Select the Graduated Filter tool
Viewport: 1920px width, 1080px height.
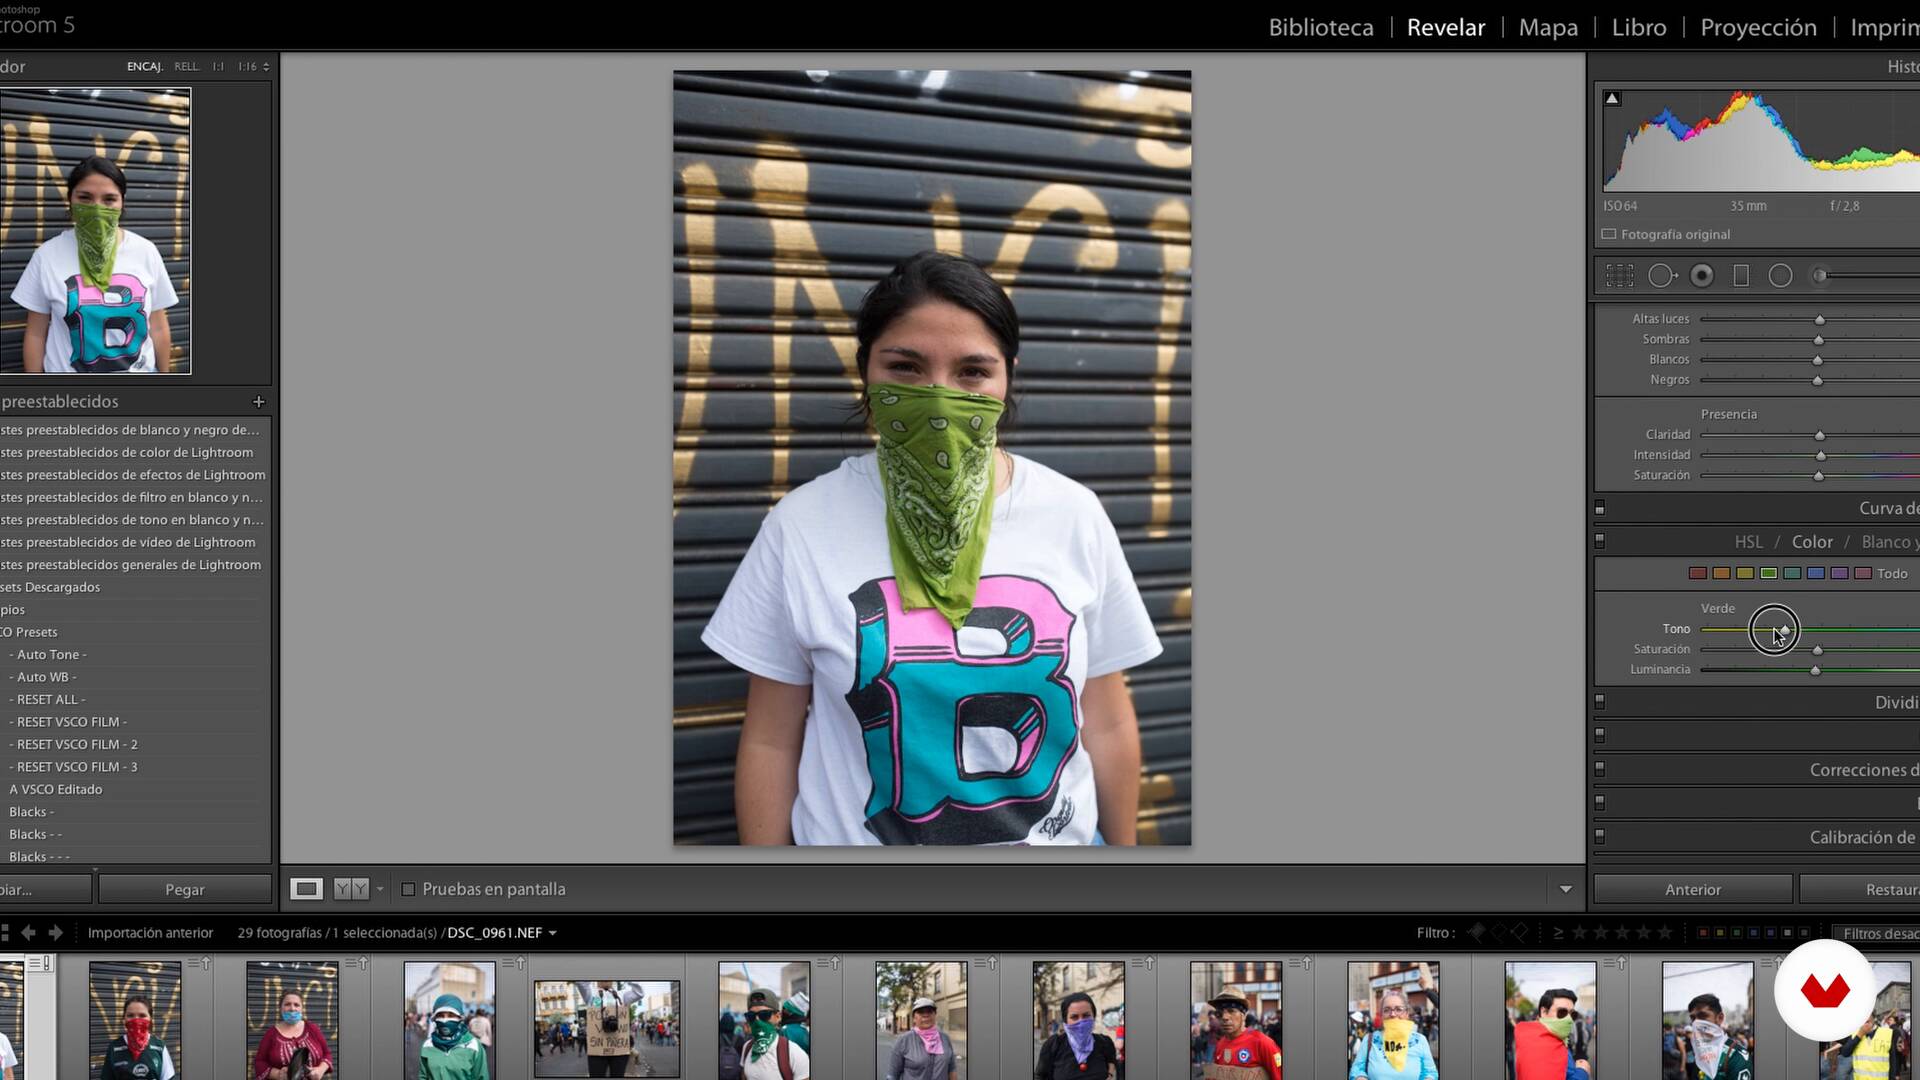tap(1741, 276)
